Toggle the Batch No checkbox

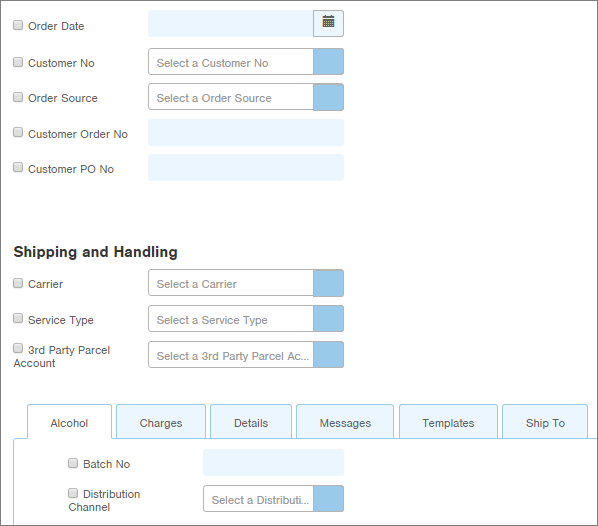(73, 463)
